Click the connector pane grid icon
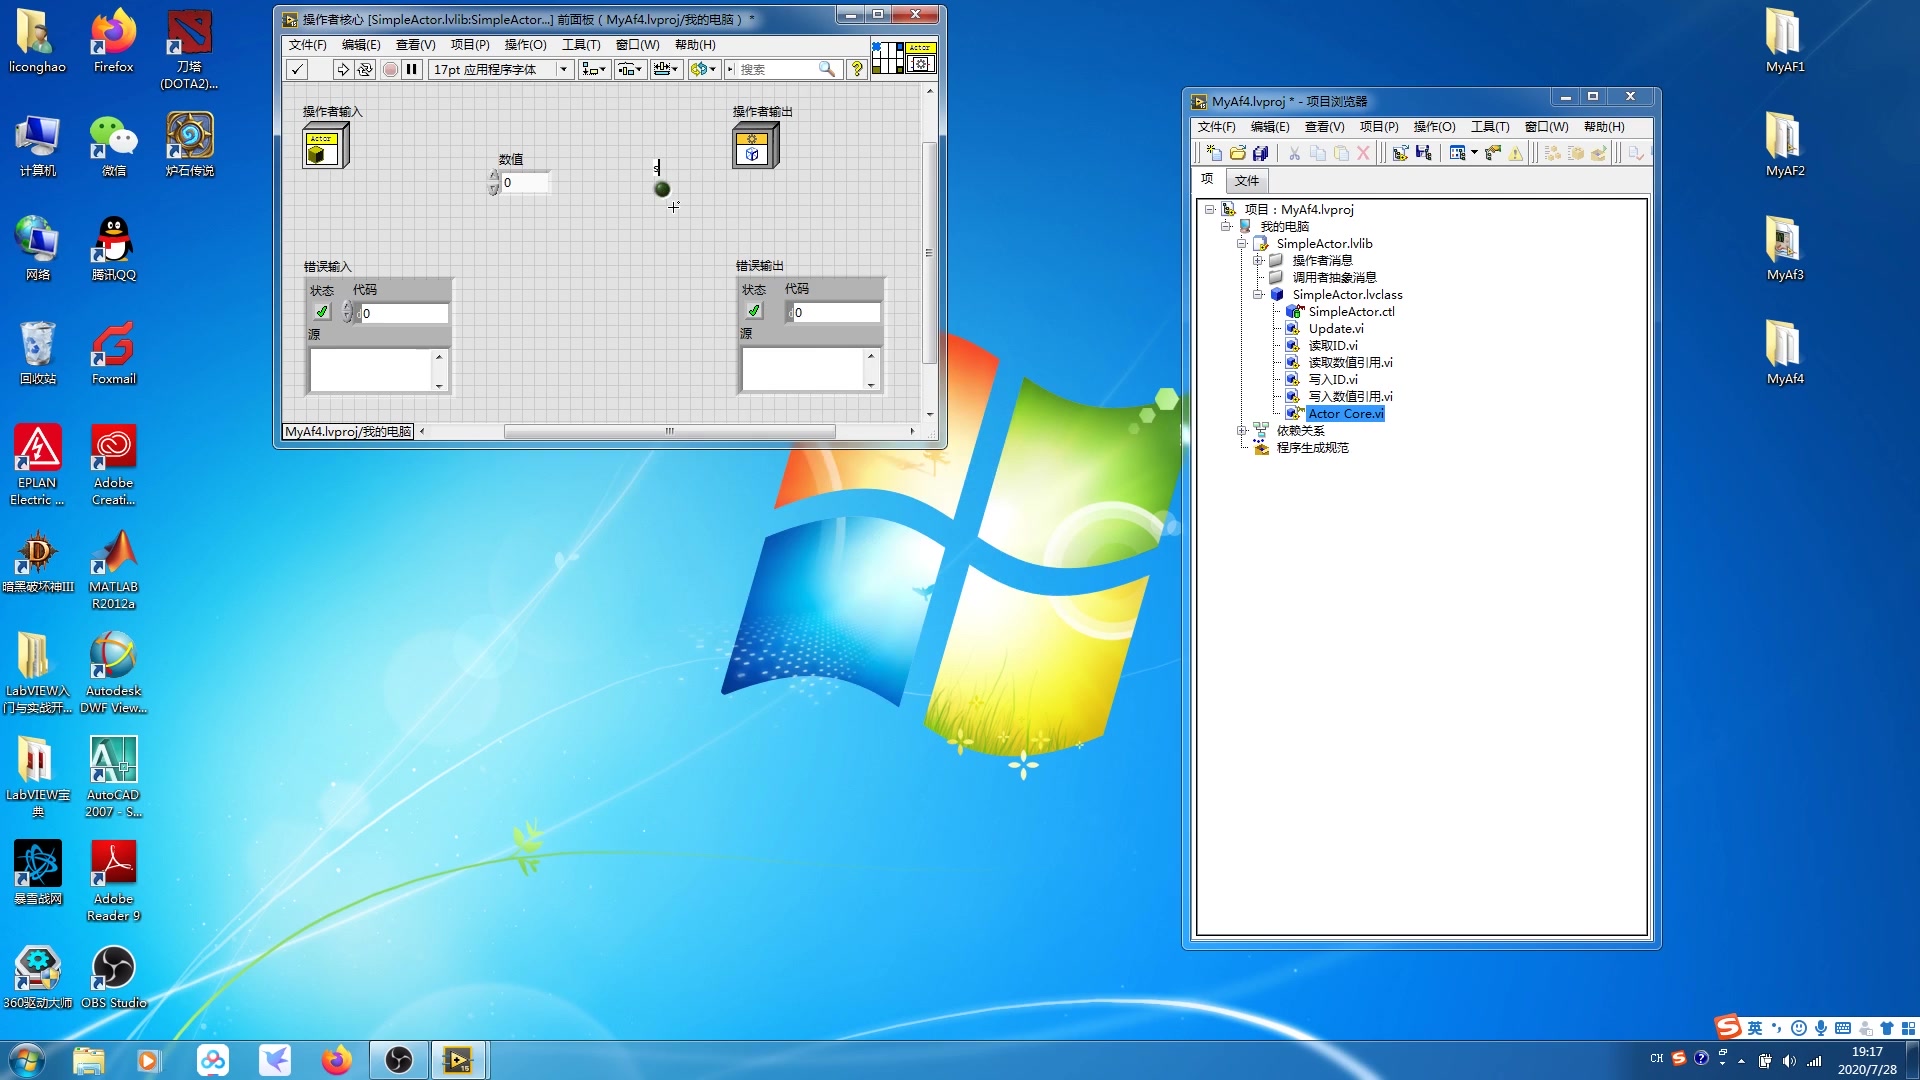The height and width of the screenshot is (1080, 1920). point(887,58)
